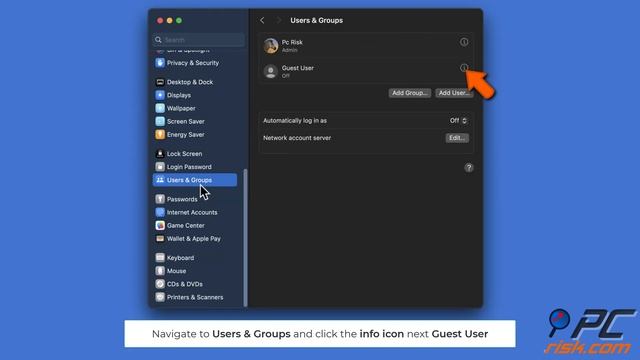Select Displays label in sidebar

pos(179,95)
